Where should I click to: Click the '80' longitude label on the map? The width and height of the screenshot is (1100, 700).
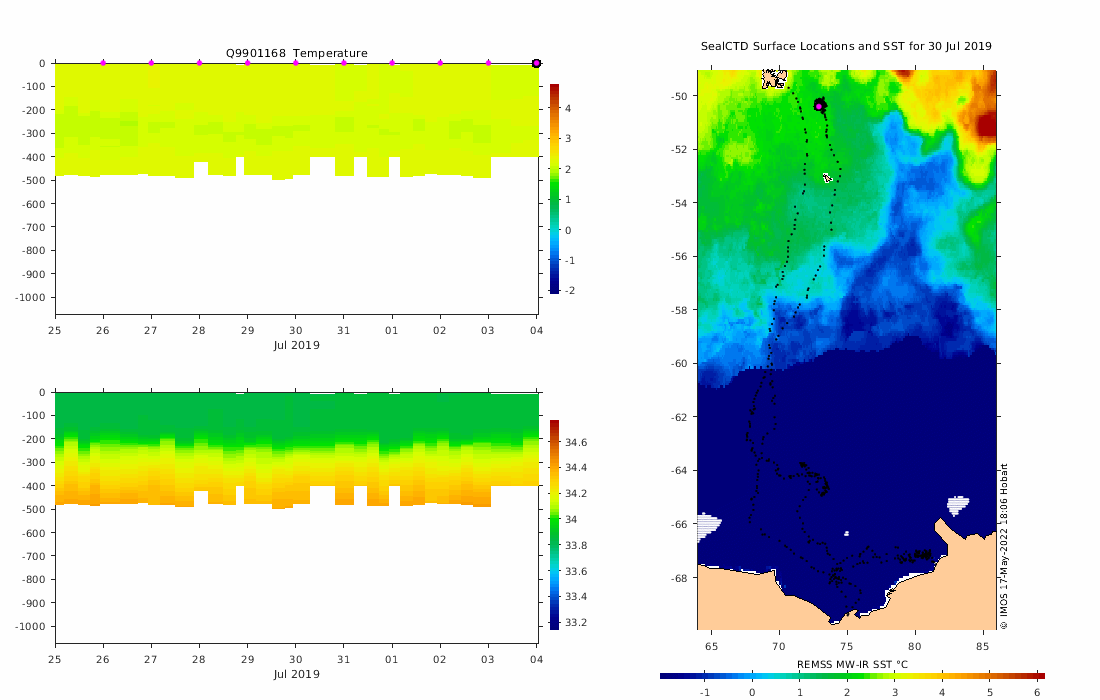point(915,647)
